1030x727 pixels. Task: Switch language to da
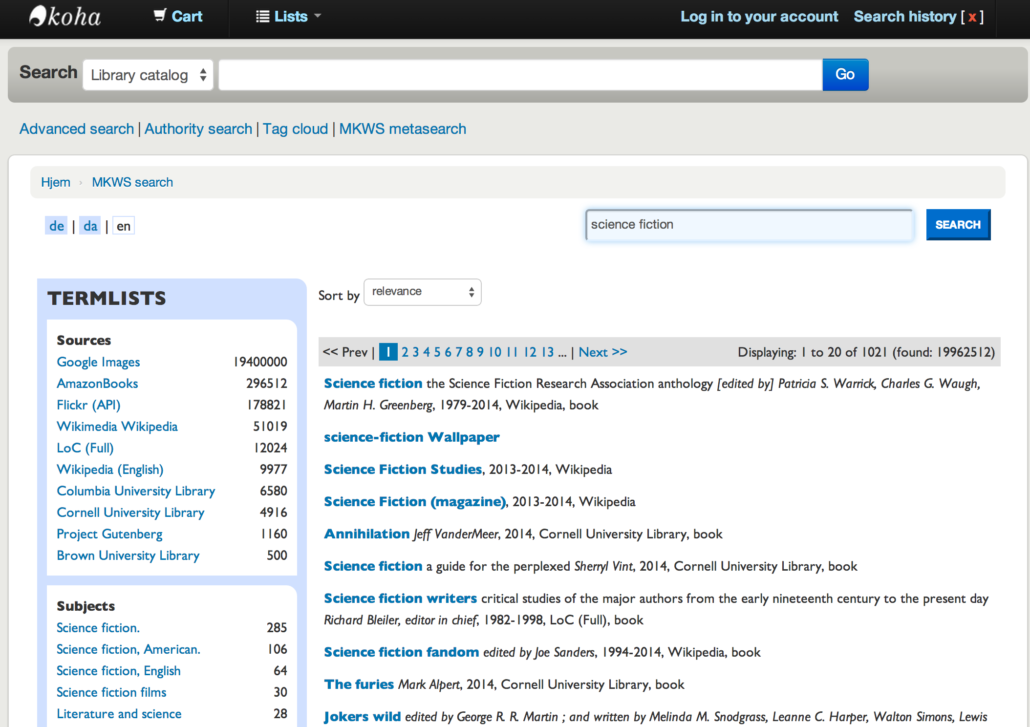90,226
